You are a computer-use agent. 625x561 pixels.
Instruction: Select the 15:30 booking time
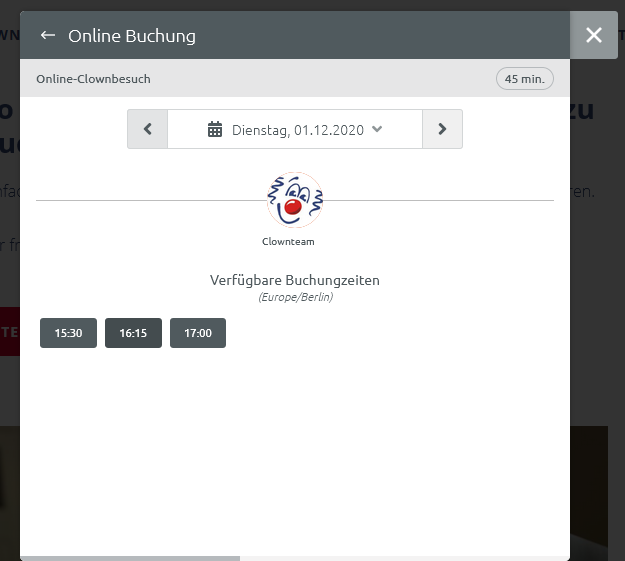69,333
